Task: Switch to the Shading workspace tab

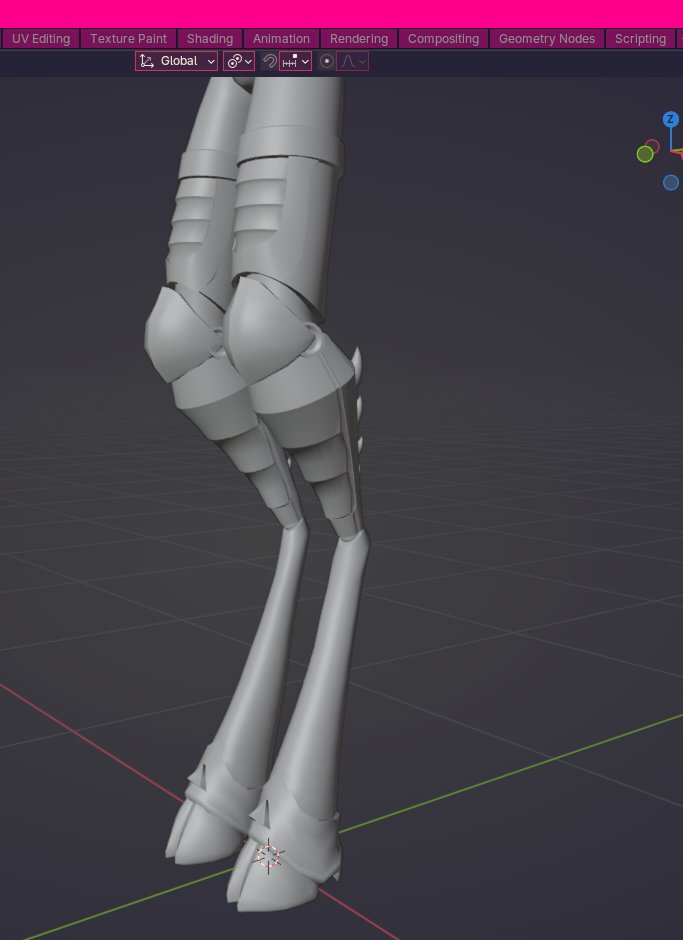Action: (x=210, y=39)
